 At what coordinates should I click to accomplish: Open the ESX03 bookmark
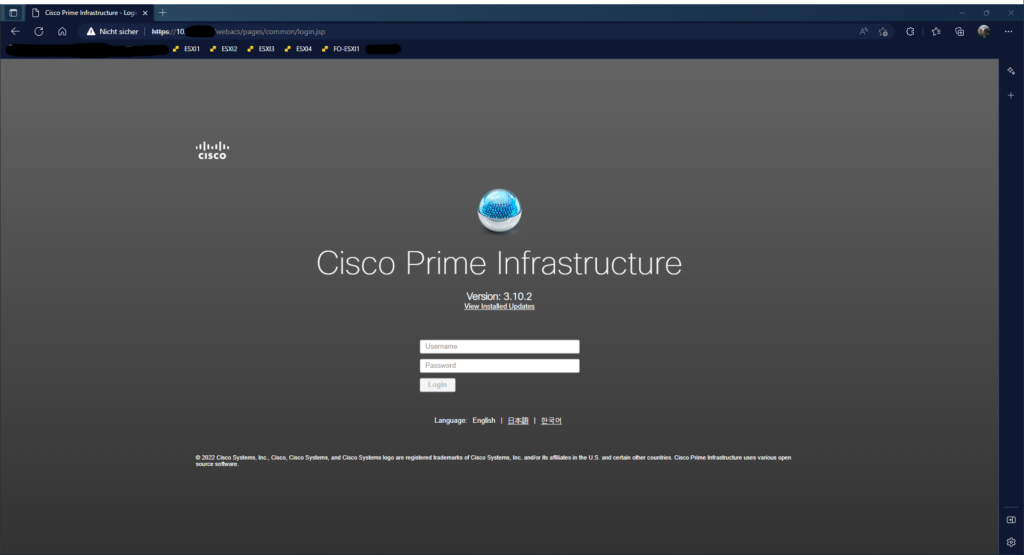click(261, 49)
